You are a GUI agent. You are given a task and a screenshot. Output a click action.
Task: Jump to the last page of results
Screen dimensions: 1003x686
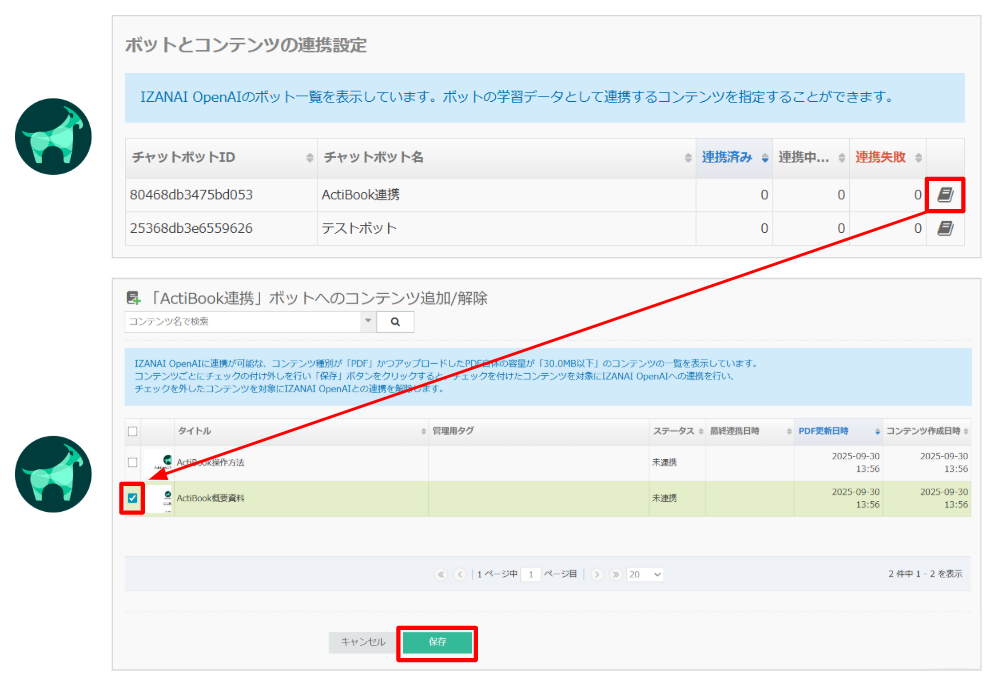pyautogui.click(x=614, y=575)
